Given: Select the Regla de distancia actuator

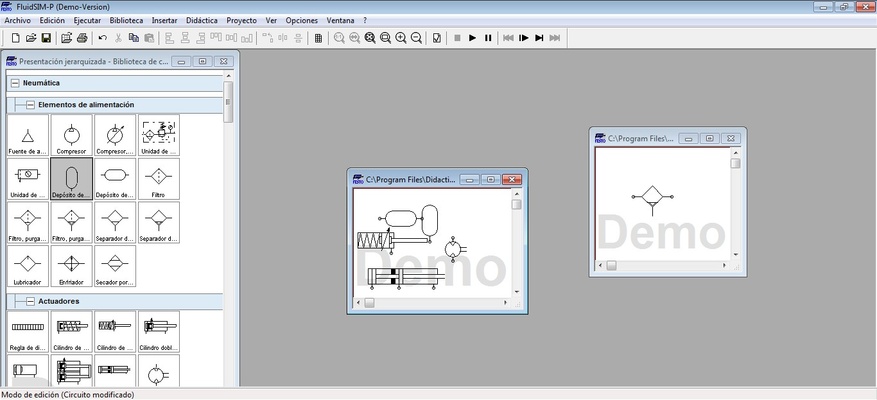Looking at the screenshot, I should (27, 330).
